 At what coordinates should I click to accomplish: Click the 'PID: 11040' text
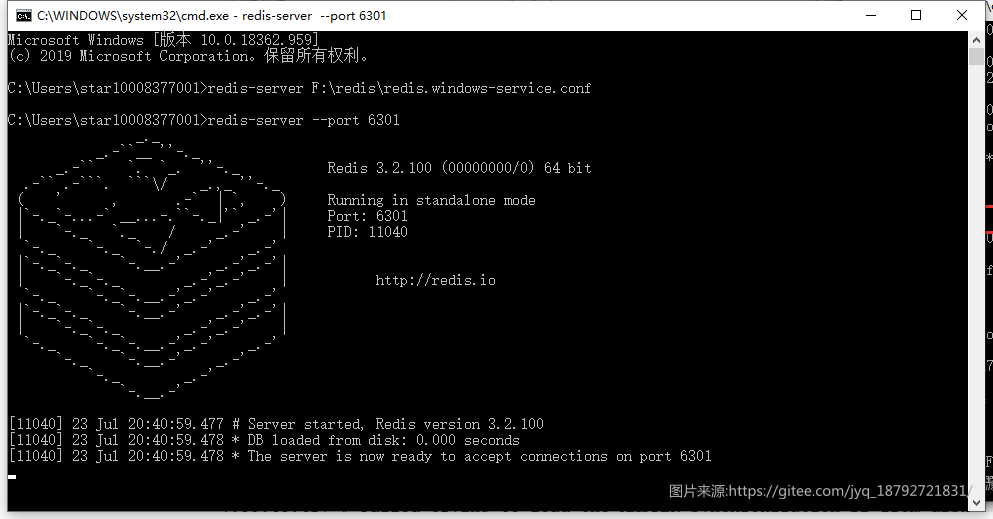click(367, 232)
